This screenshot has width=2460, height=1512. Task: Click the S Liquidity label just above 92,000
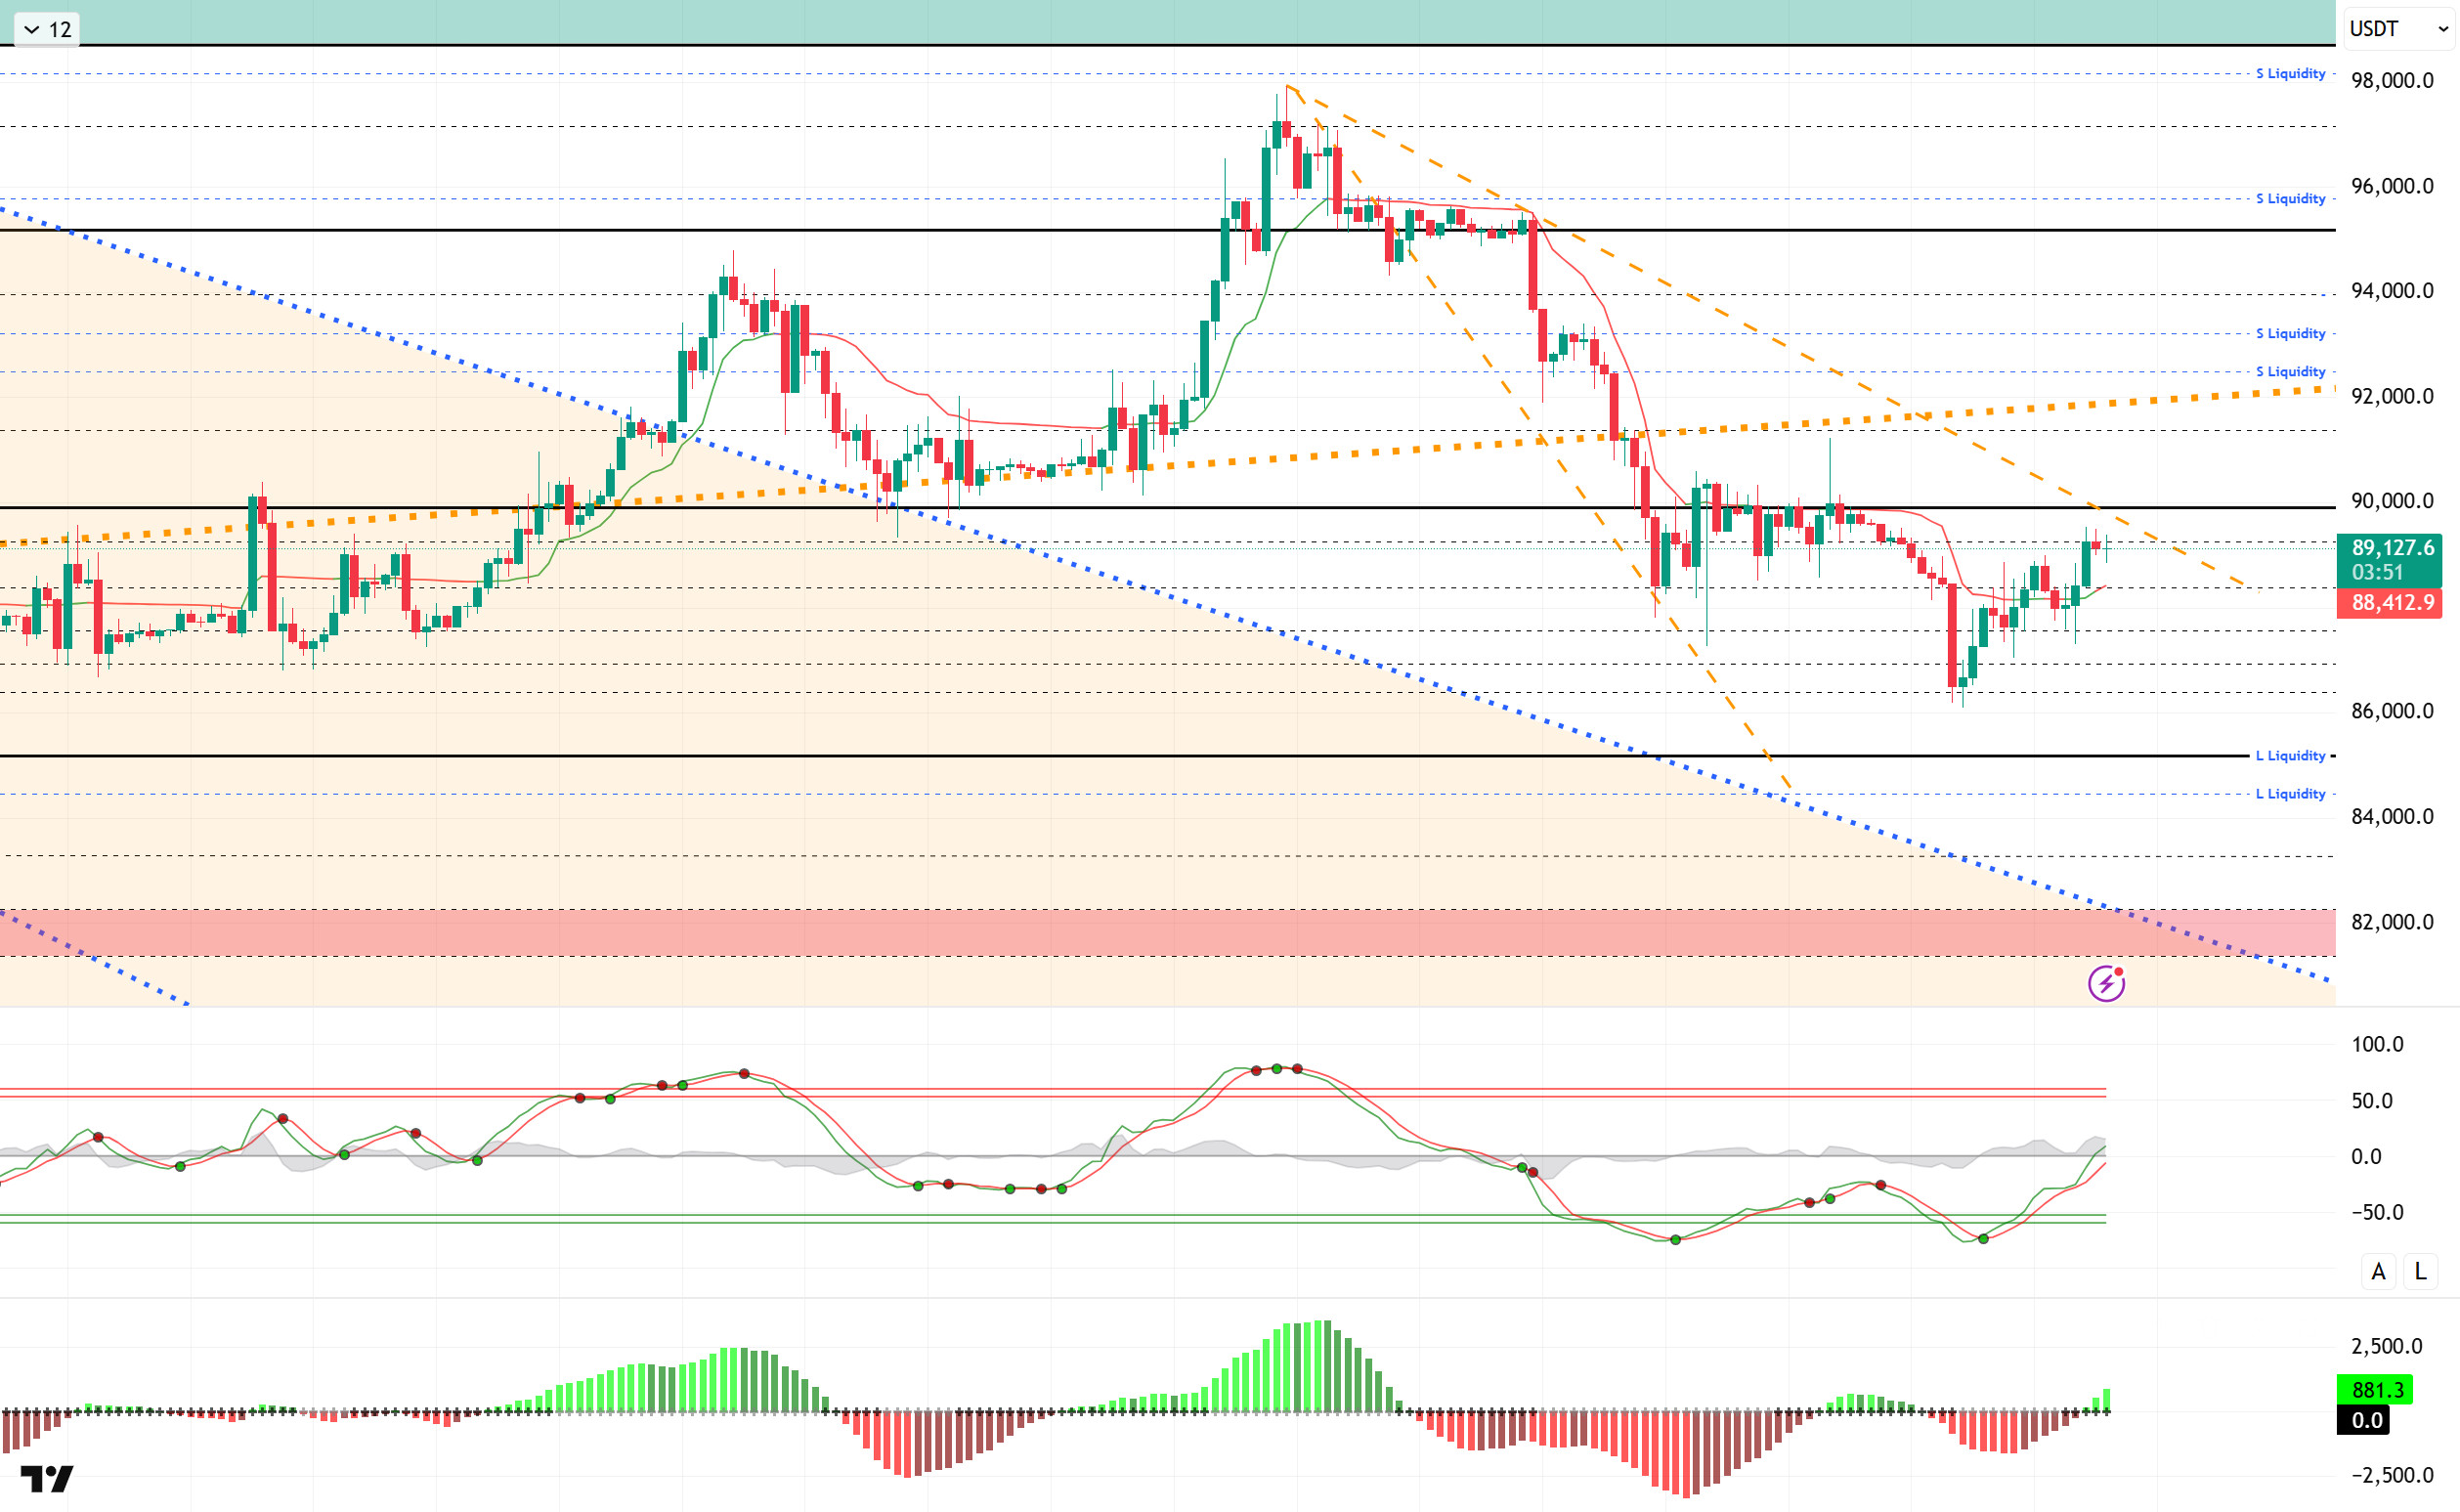2290,372
